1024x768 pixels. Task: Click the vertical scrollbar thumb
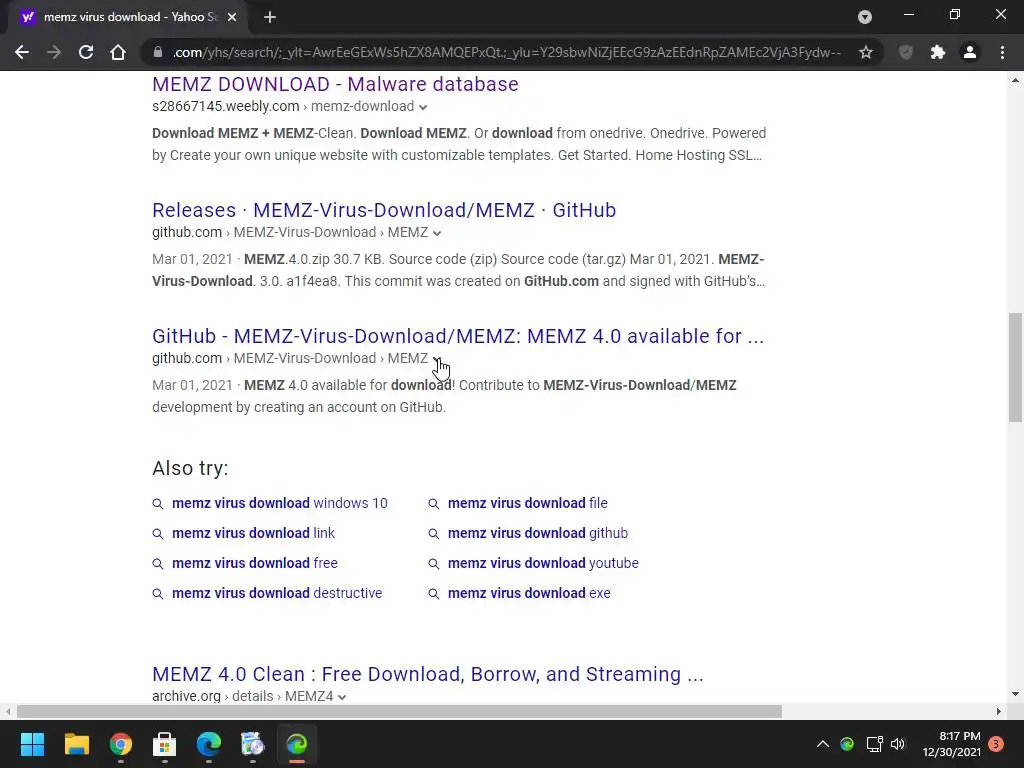click(x=1015, y=367)
